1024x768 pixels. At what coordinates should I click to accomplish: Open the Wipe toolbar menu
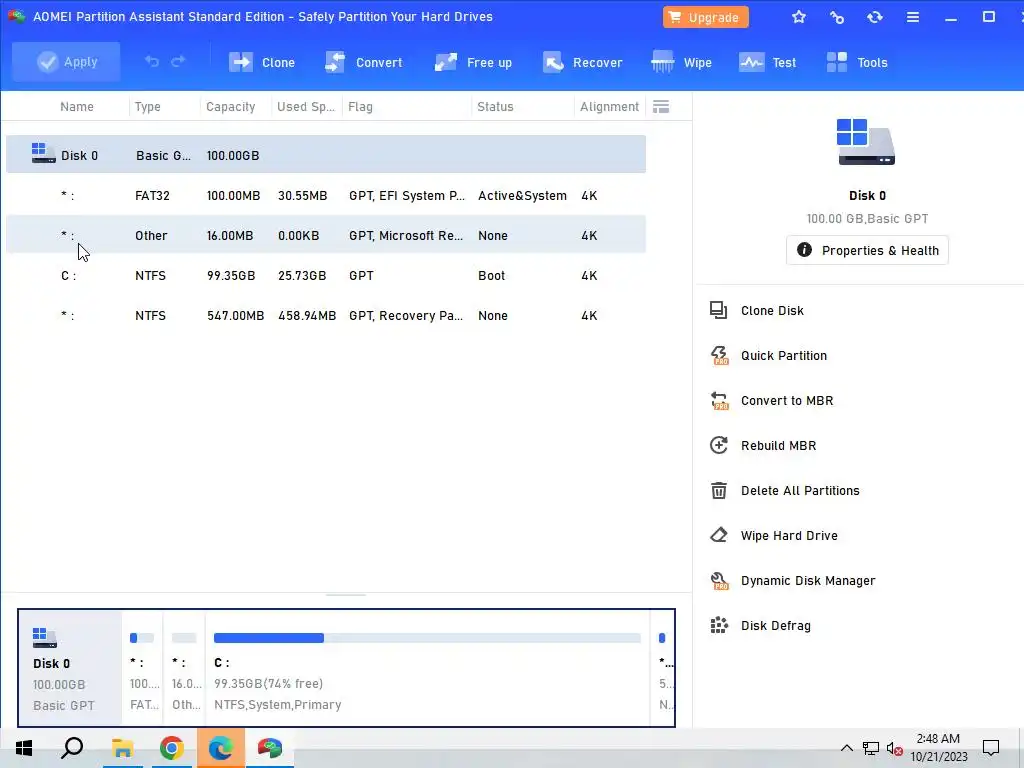pyautogui.click(x=681, y=63)
